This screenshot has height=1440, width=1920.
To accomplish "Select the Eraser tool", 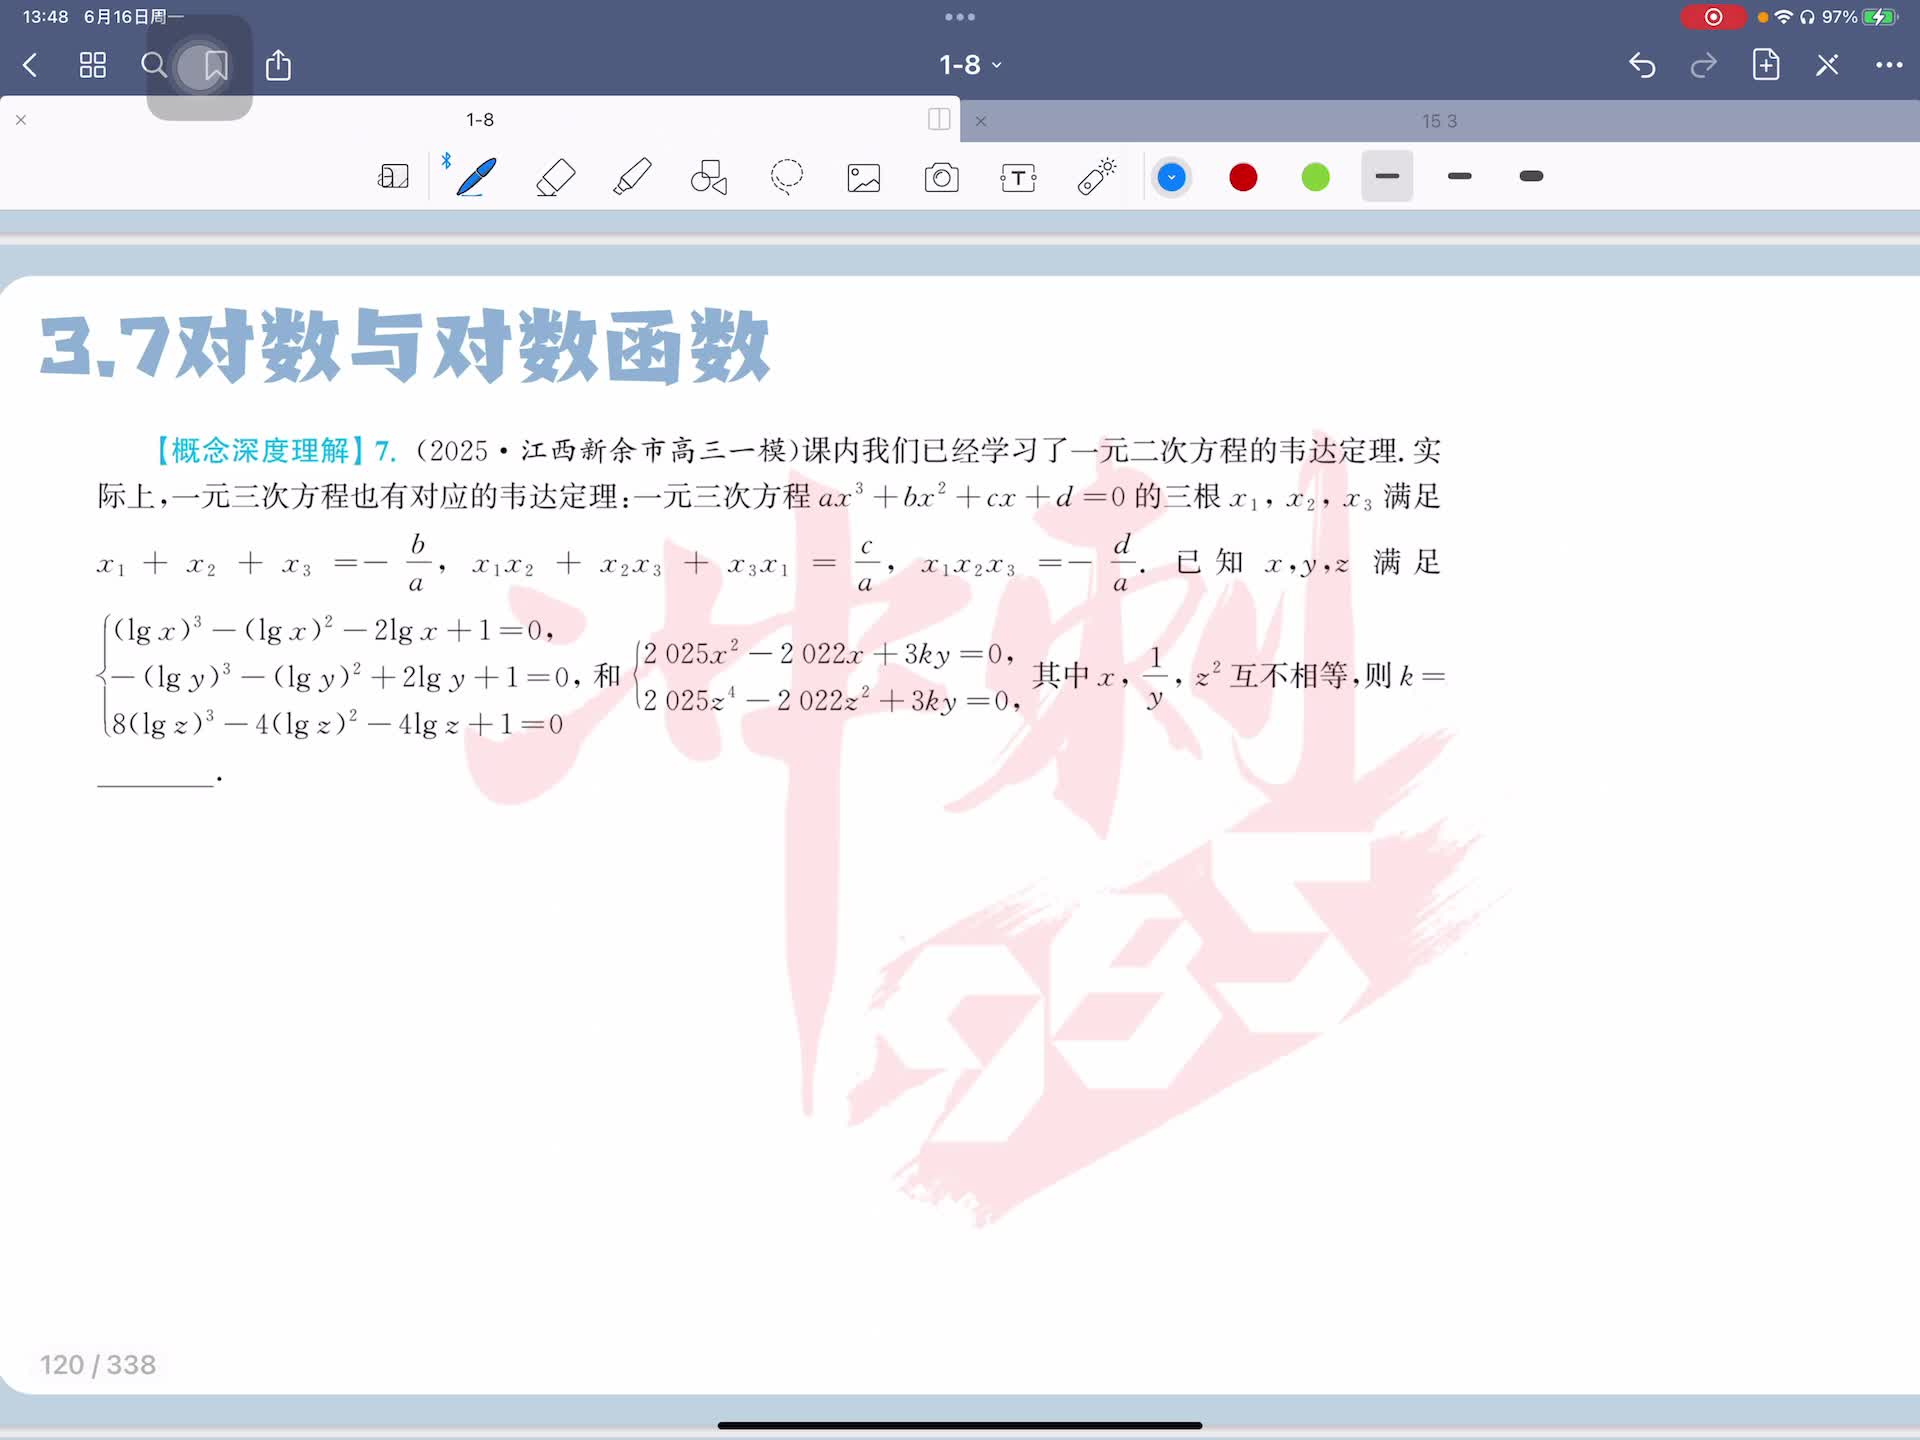I will (x=556, y=177).
